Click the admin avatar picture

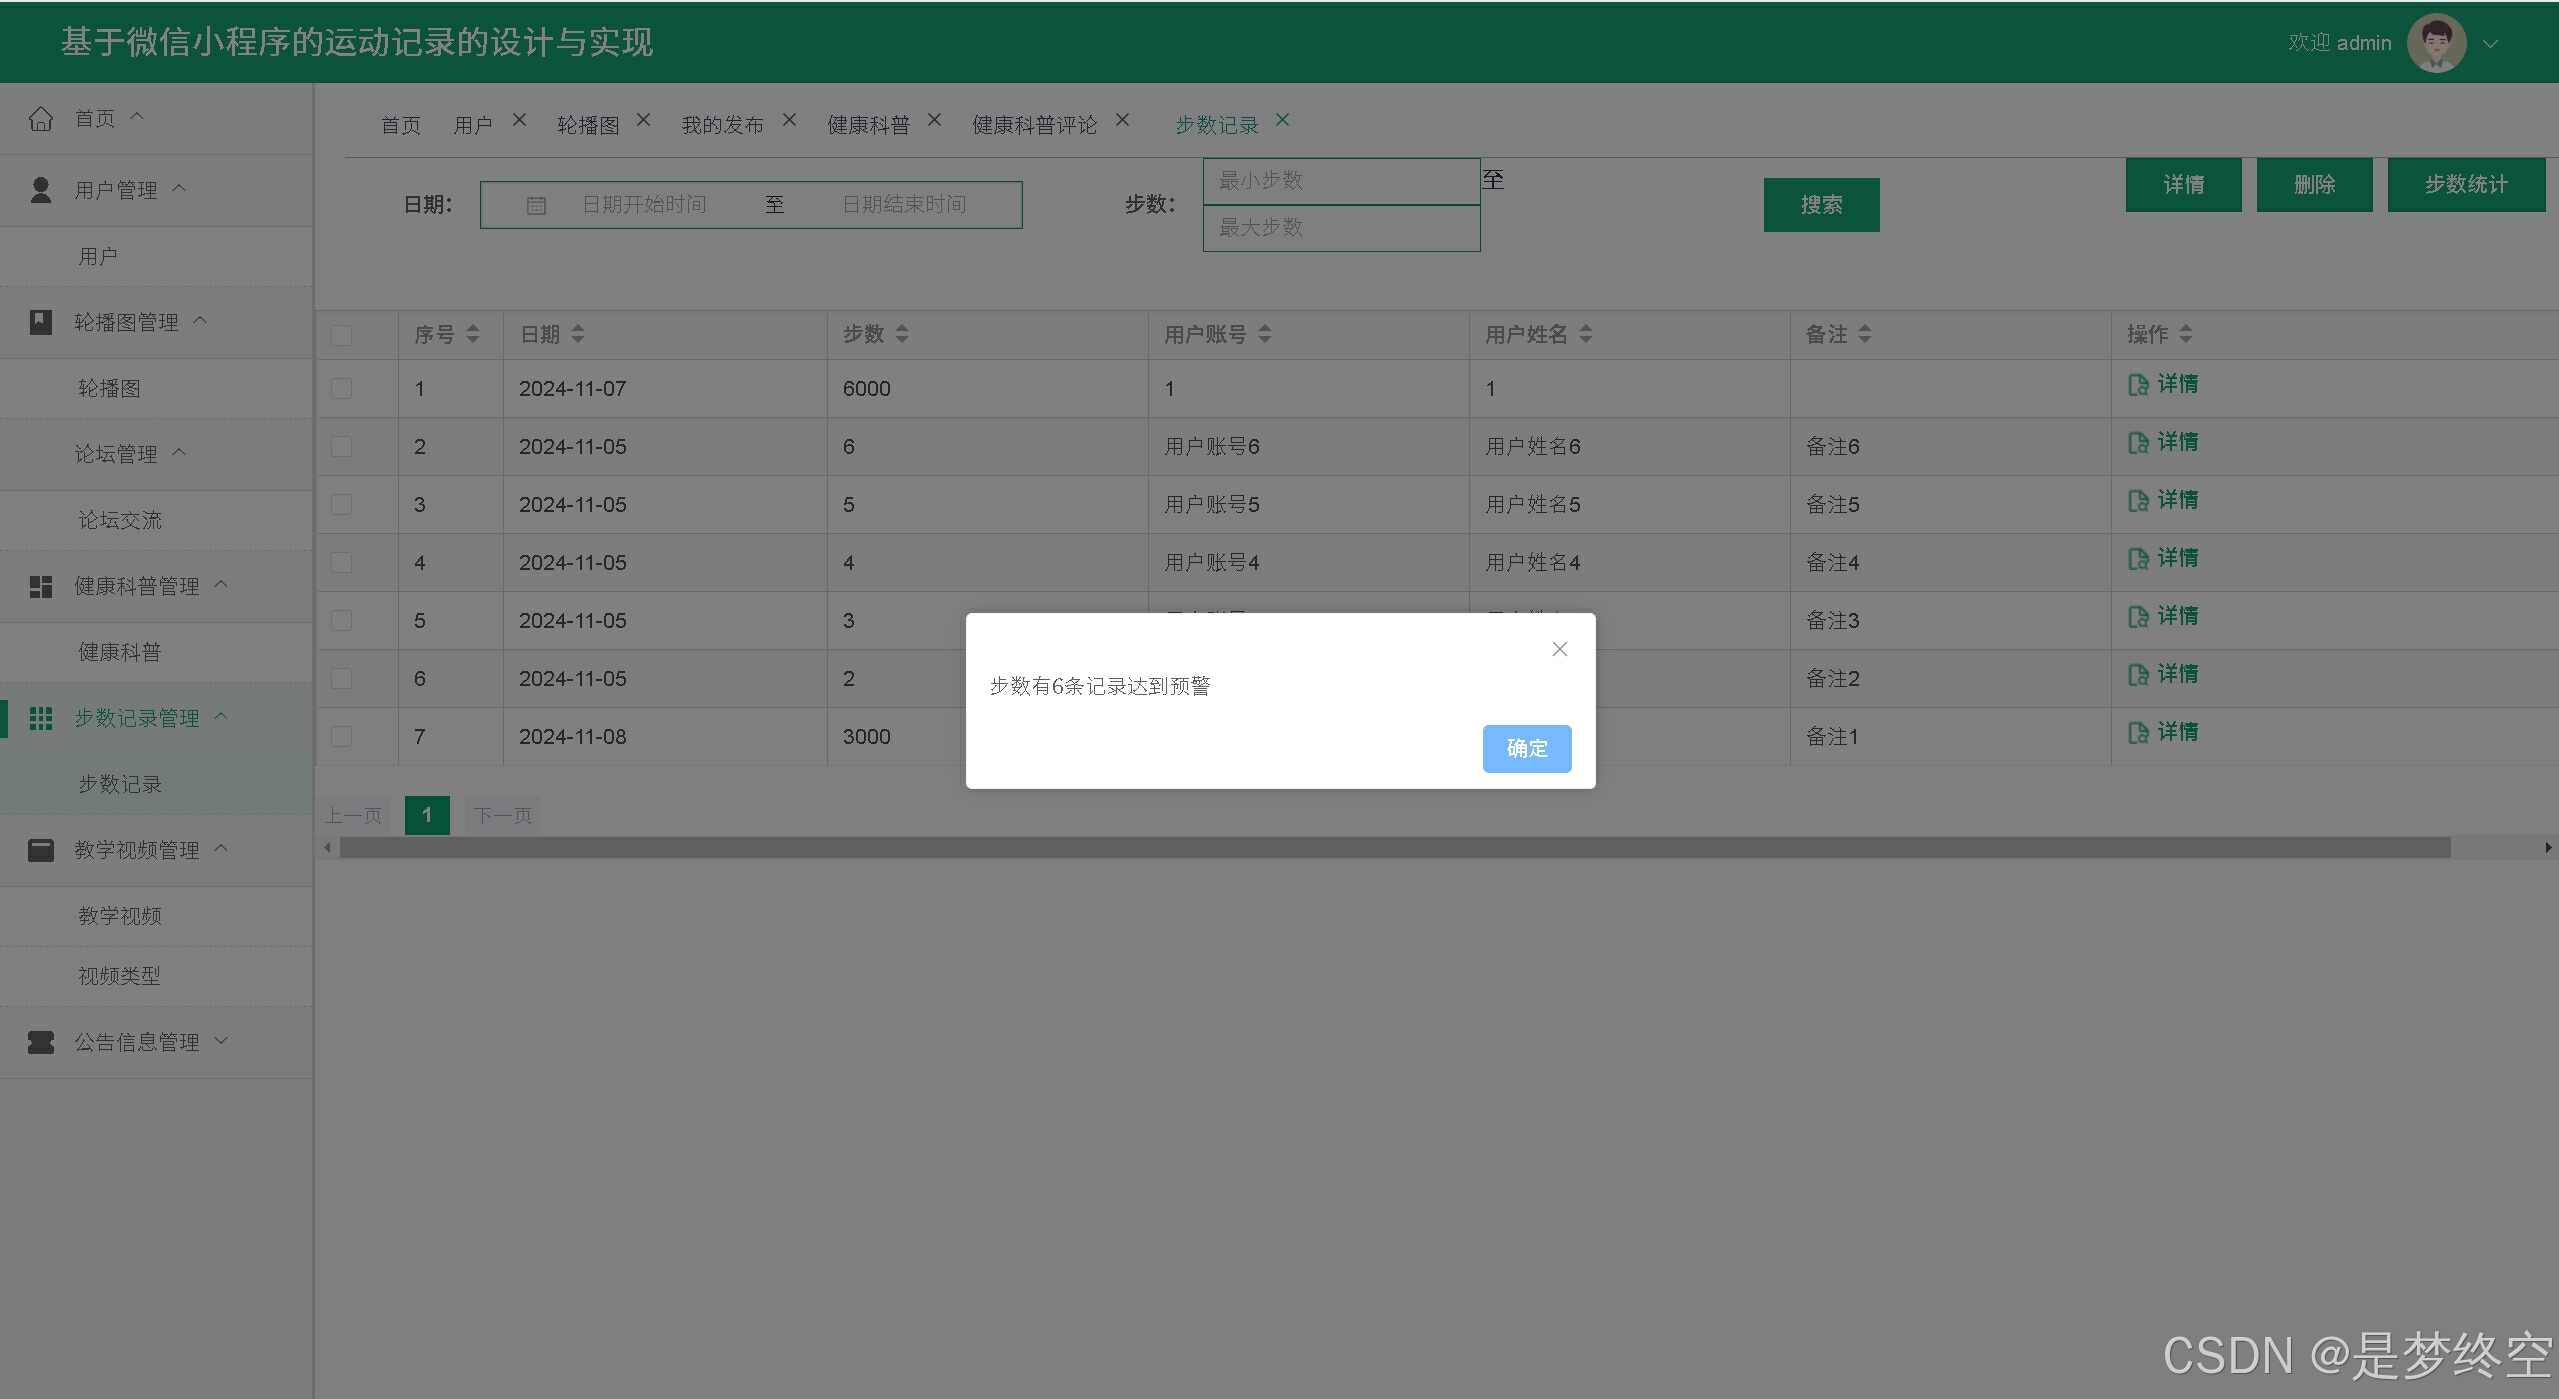coord(2435,43)
